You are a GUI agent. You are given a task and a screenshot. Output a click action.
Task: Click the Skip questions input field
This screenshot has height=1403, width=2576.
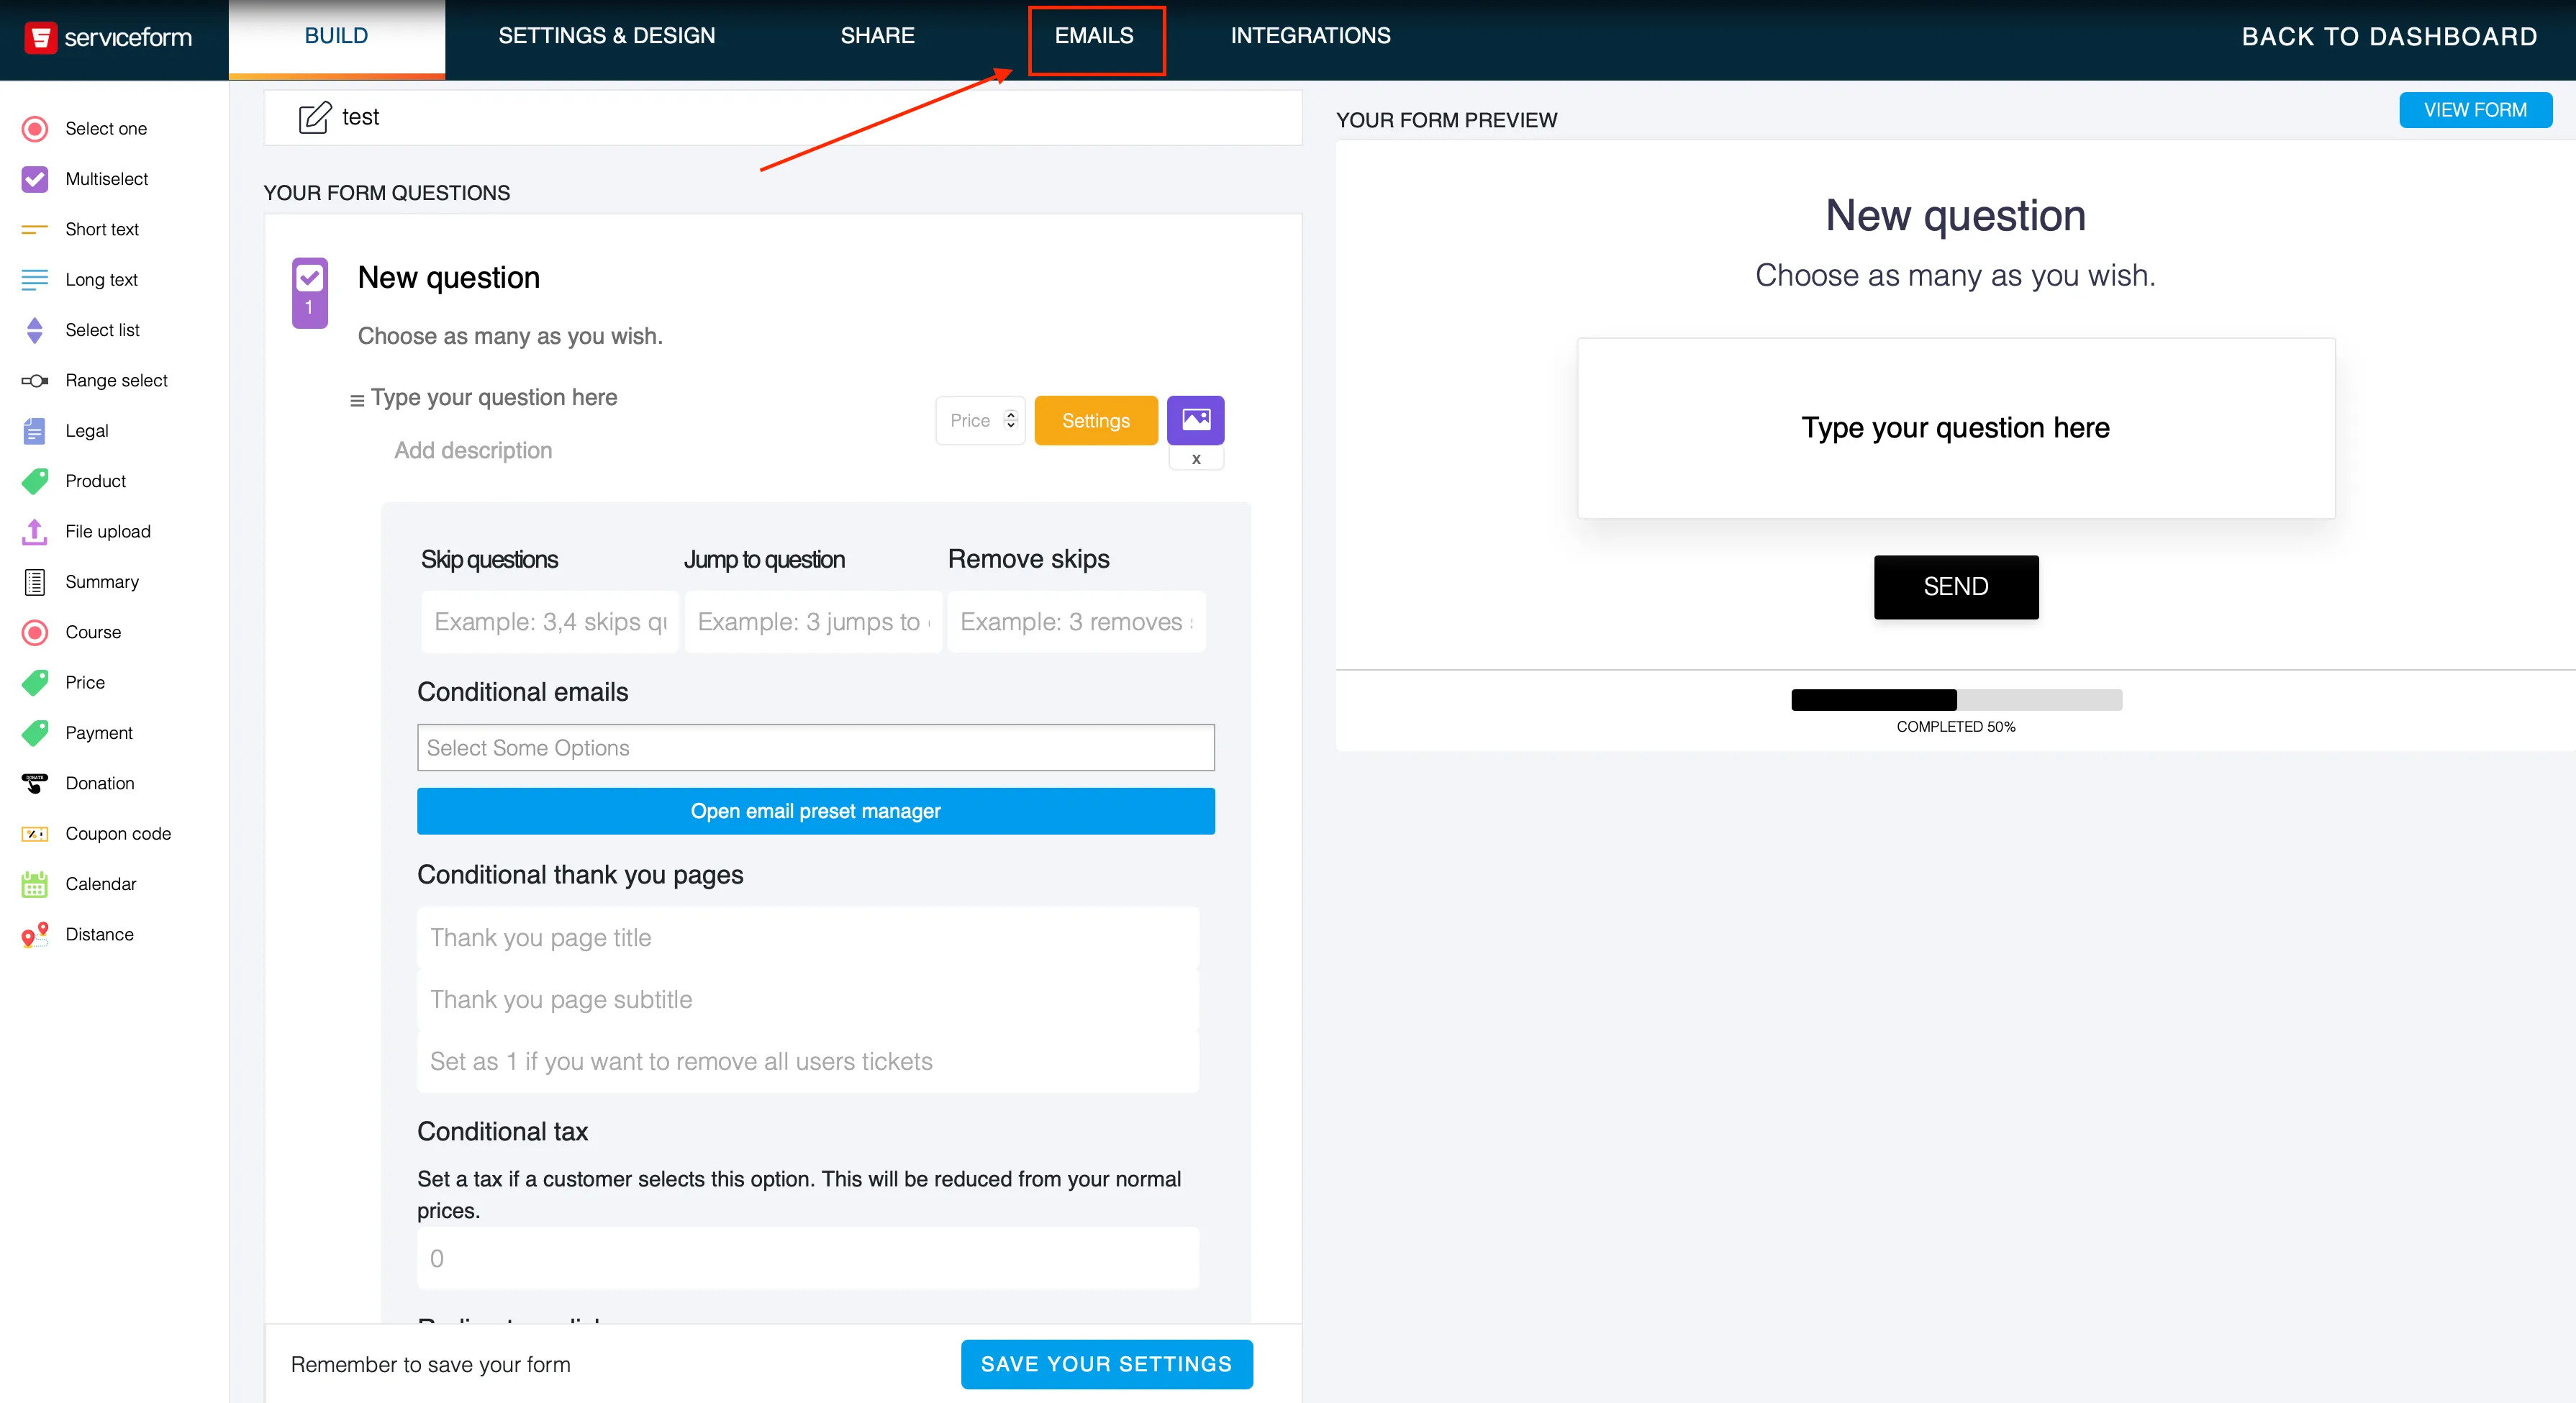(550, 622)
